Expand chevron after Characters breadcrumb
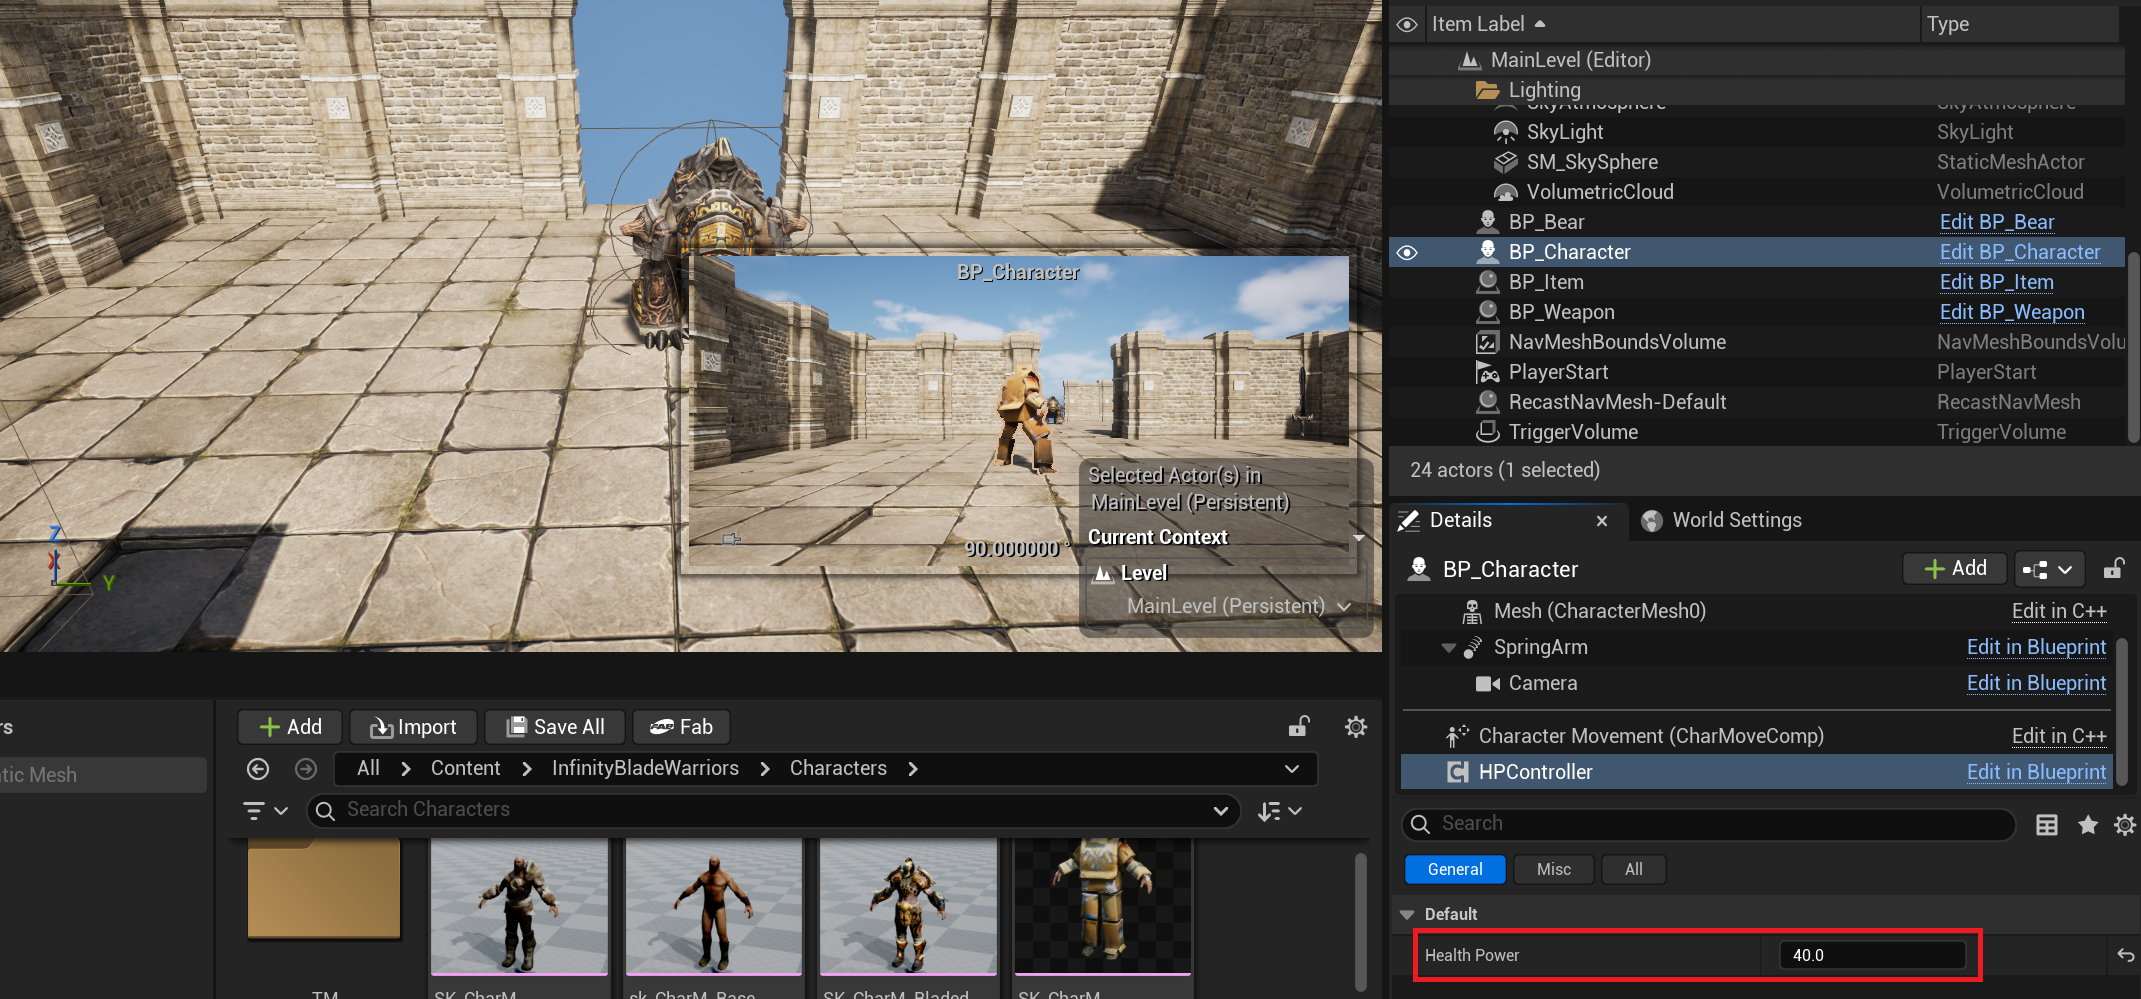Screen dimensions: 2141x999 (912, 769)
